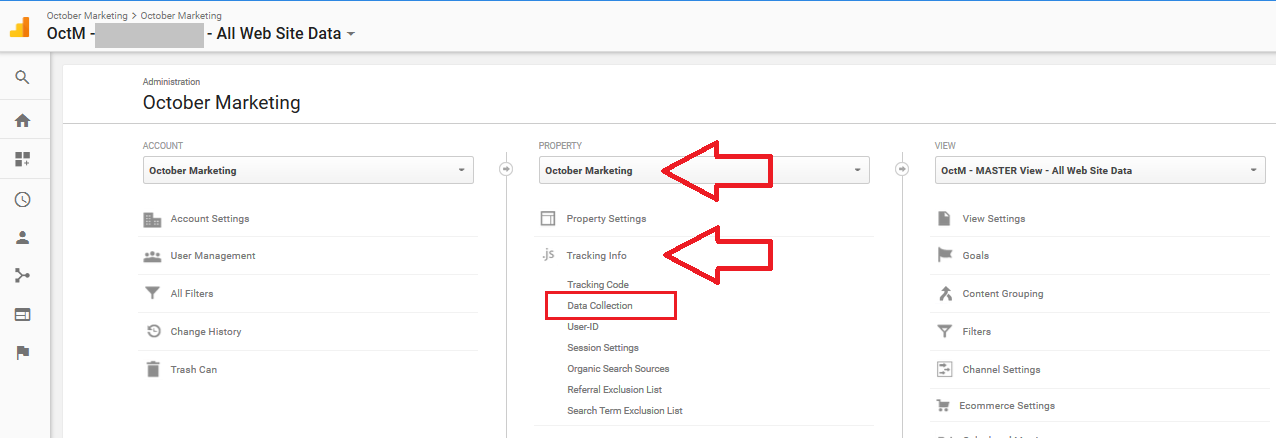The height and width of the screenshot is (438, 1276).
Task: Click the Trash Can bin icon
Action: (x=153, y=369)
